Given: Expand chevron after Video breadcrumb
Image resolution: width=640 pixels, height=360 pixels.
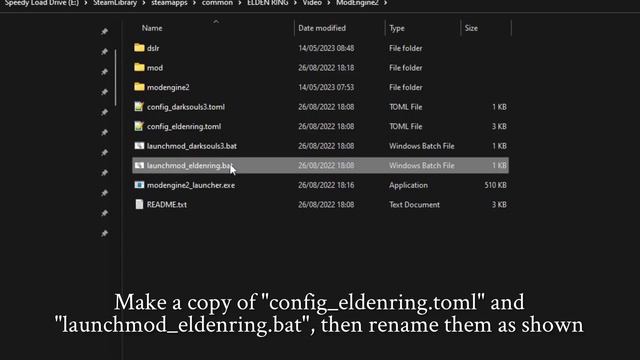Looking at the screenshot, I should tap(329, 3).
